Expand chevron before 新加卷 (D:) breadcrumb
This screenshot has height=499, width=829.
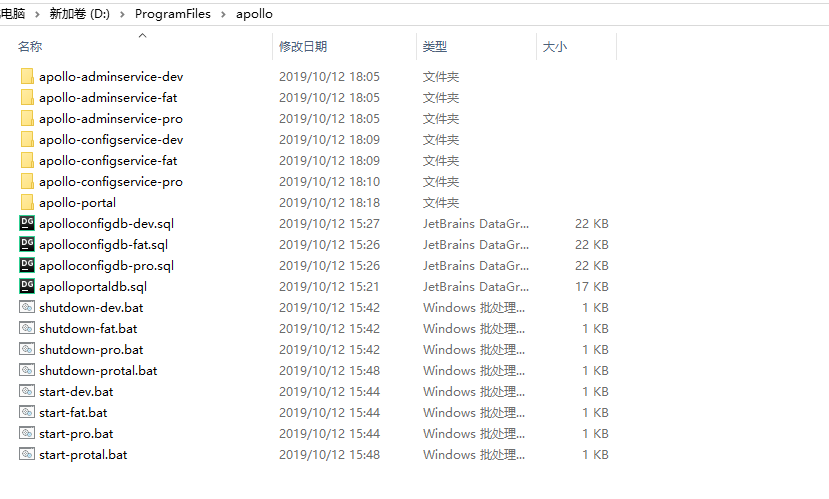coord(37,14)
